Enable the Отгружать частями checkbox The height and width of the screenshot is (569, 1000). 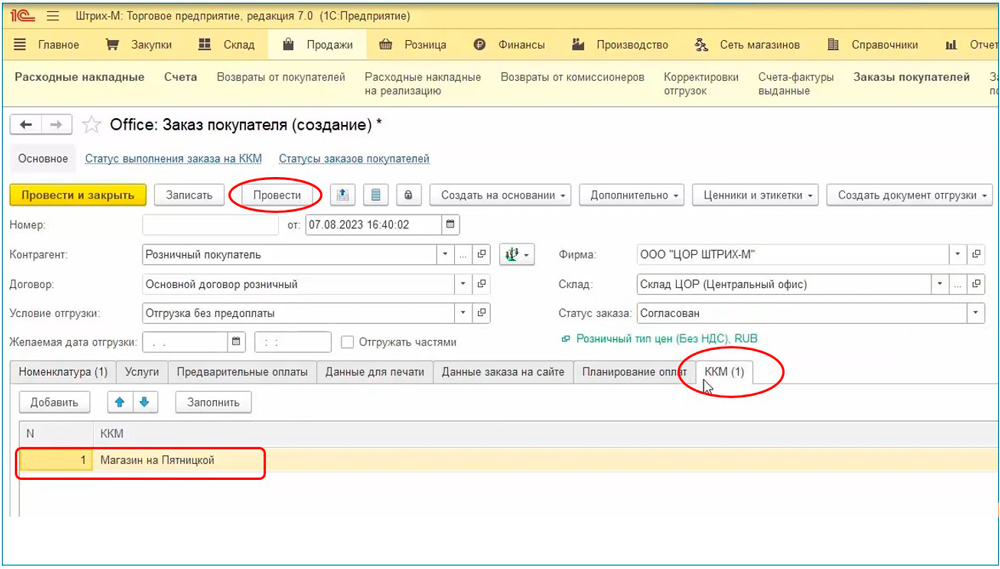point(348,342)
